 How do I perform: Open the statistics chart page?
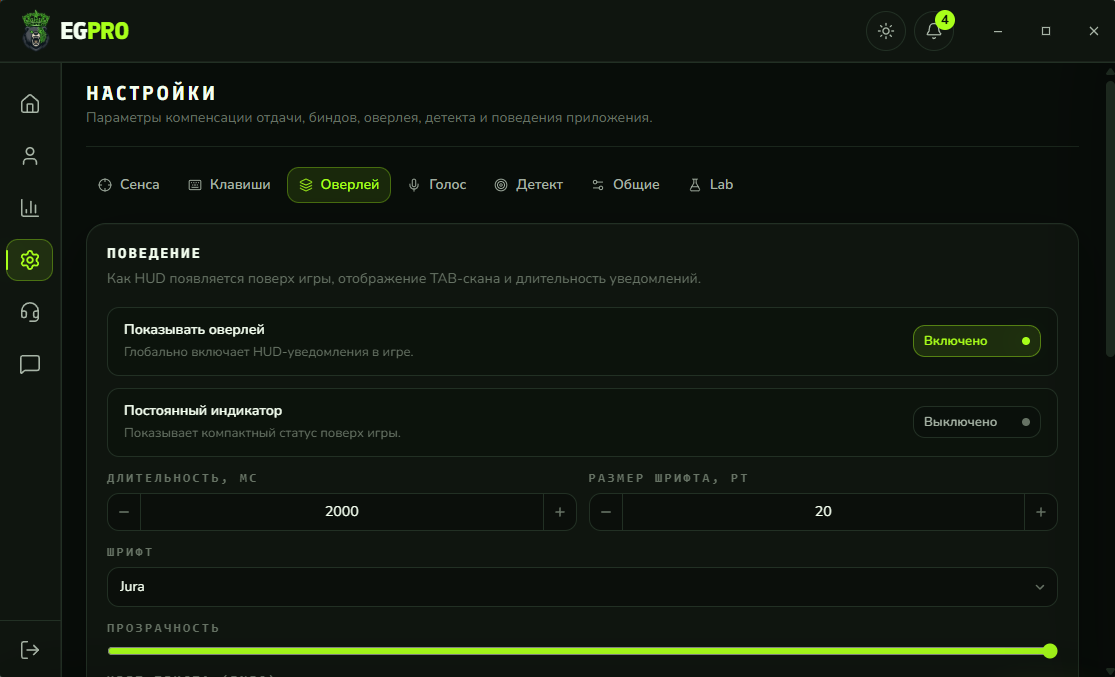(x=30, y=208)
